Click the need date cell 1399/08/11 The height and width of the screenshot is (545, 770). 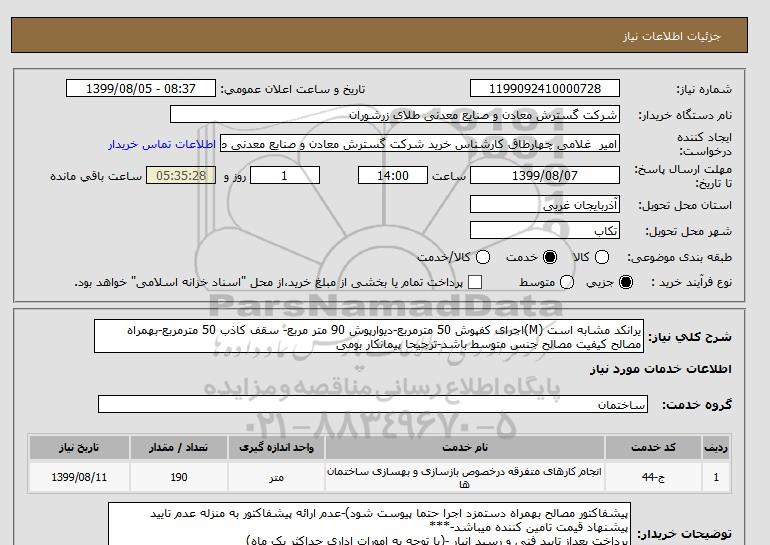[79, 477]
